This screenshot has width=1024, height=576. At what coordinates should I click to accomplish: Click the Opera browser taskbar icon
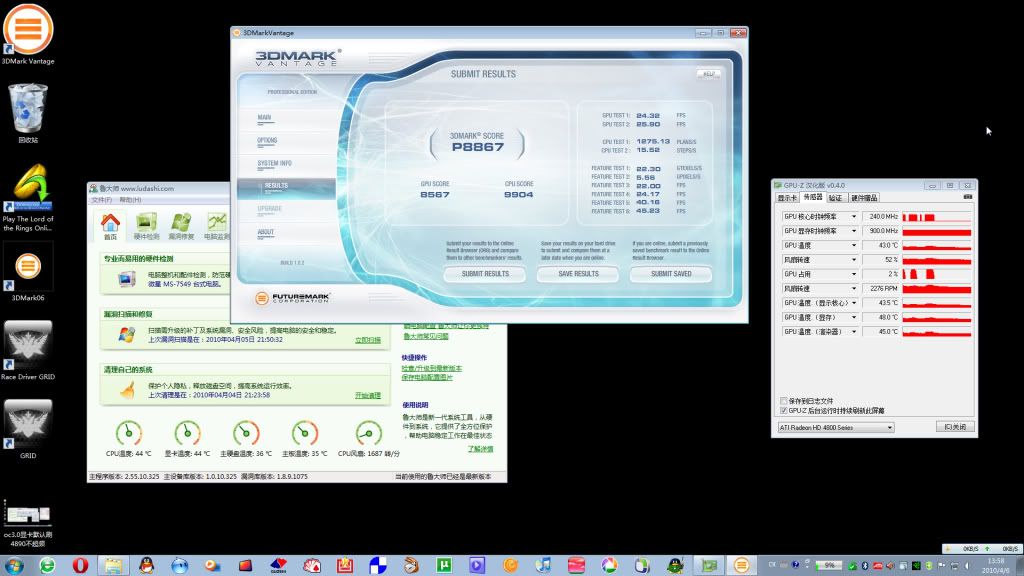click(x=80, y=565)
